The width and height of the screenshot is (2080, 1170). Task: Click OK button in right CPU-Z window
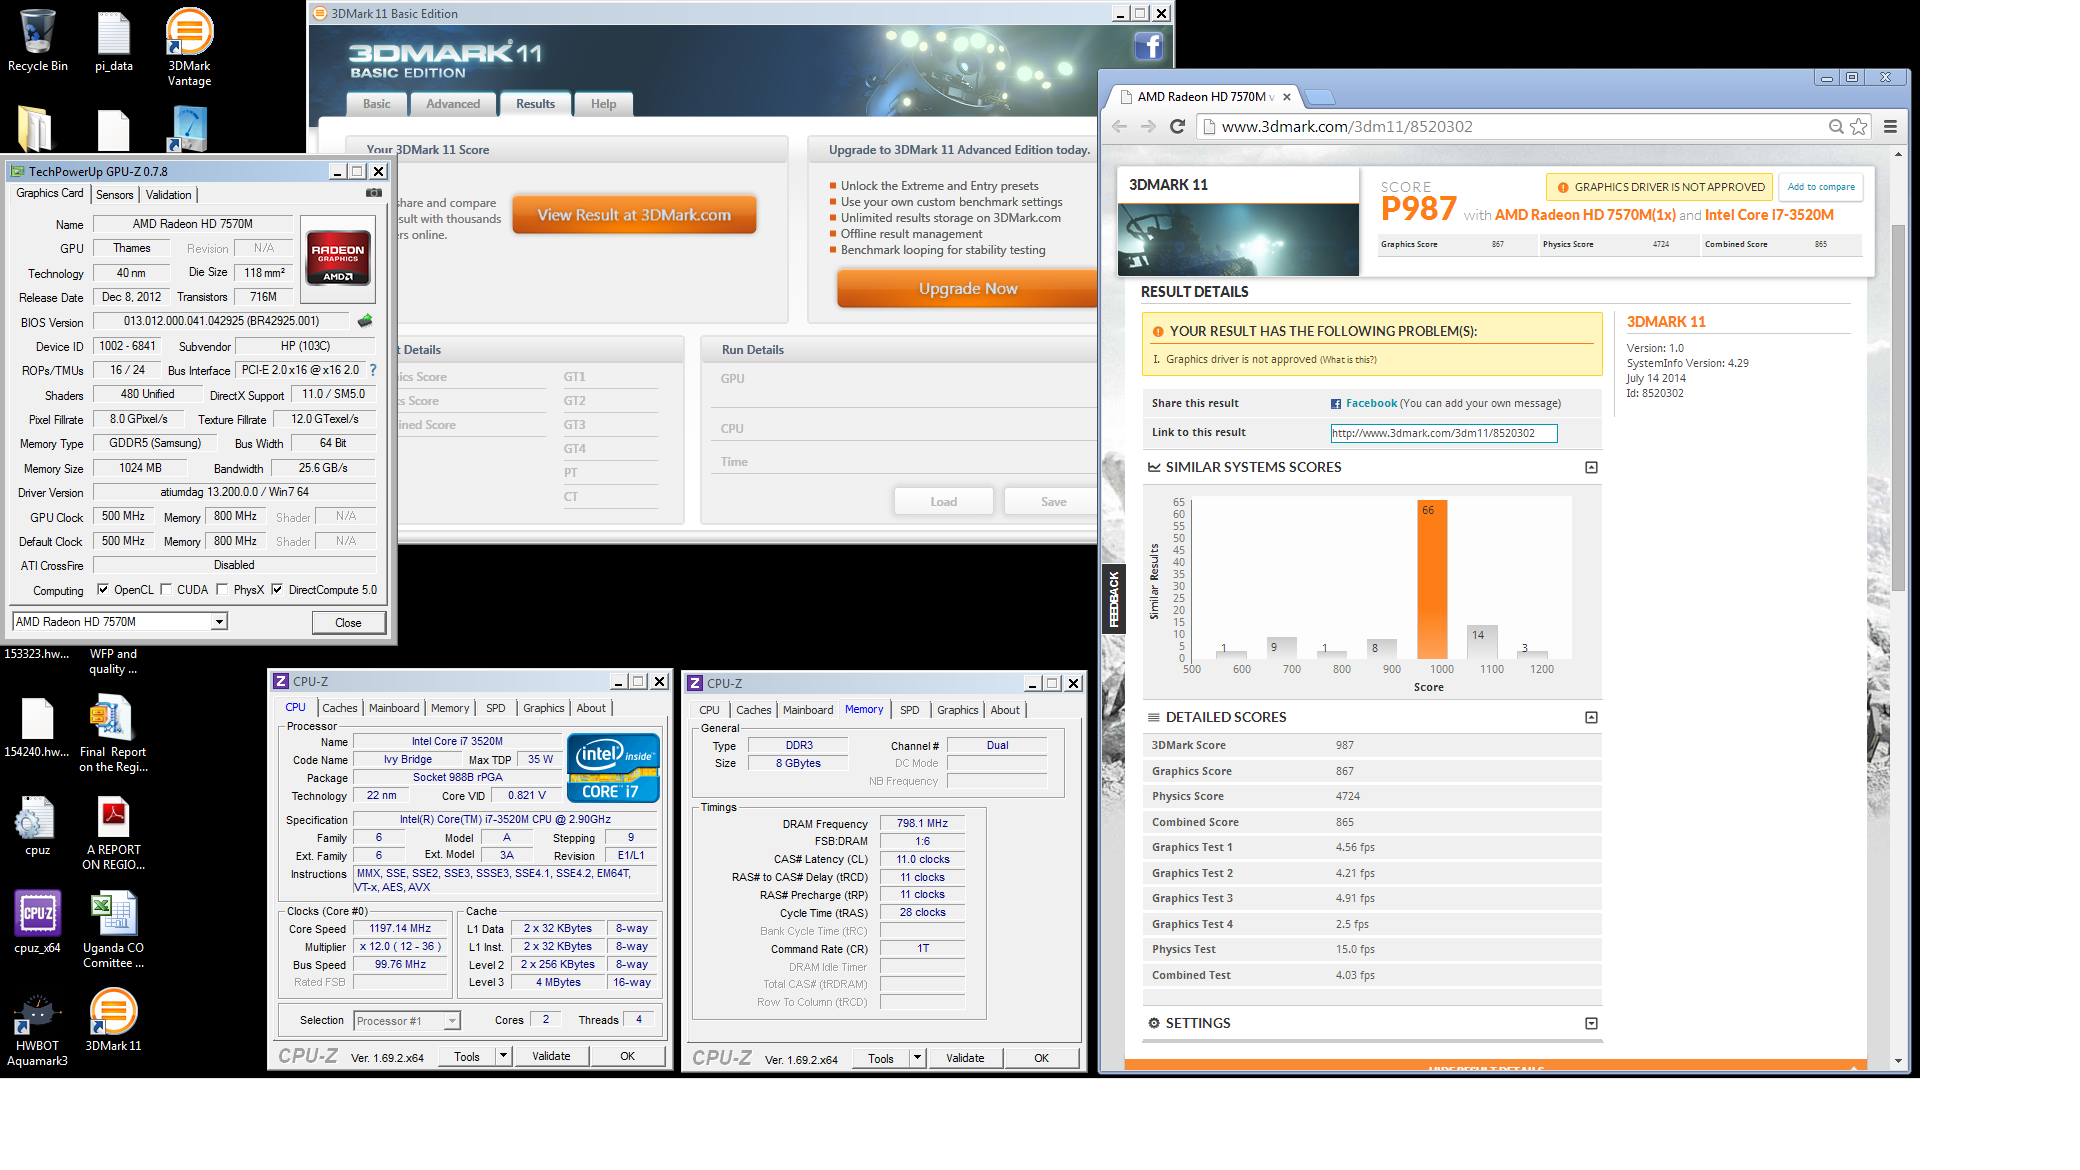[x=1041, y=1058]
